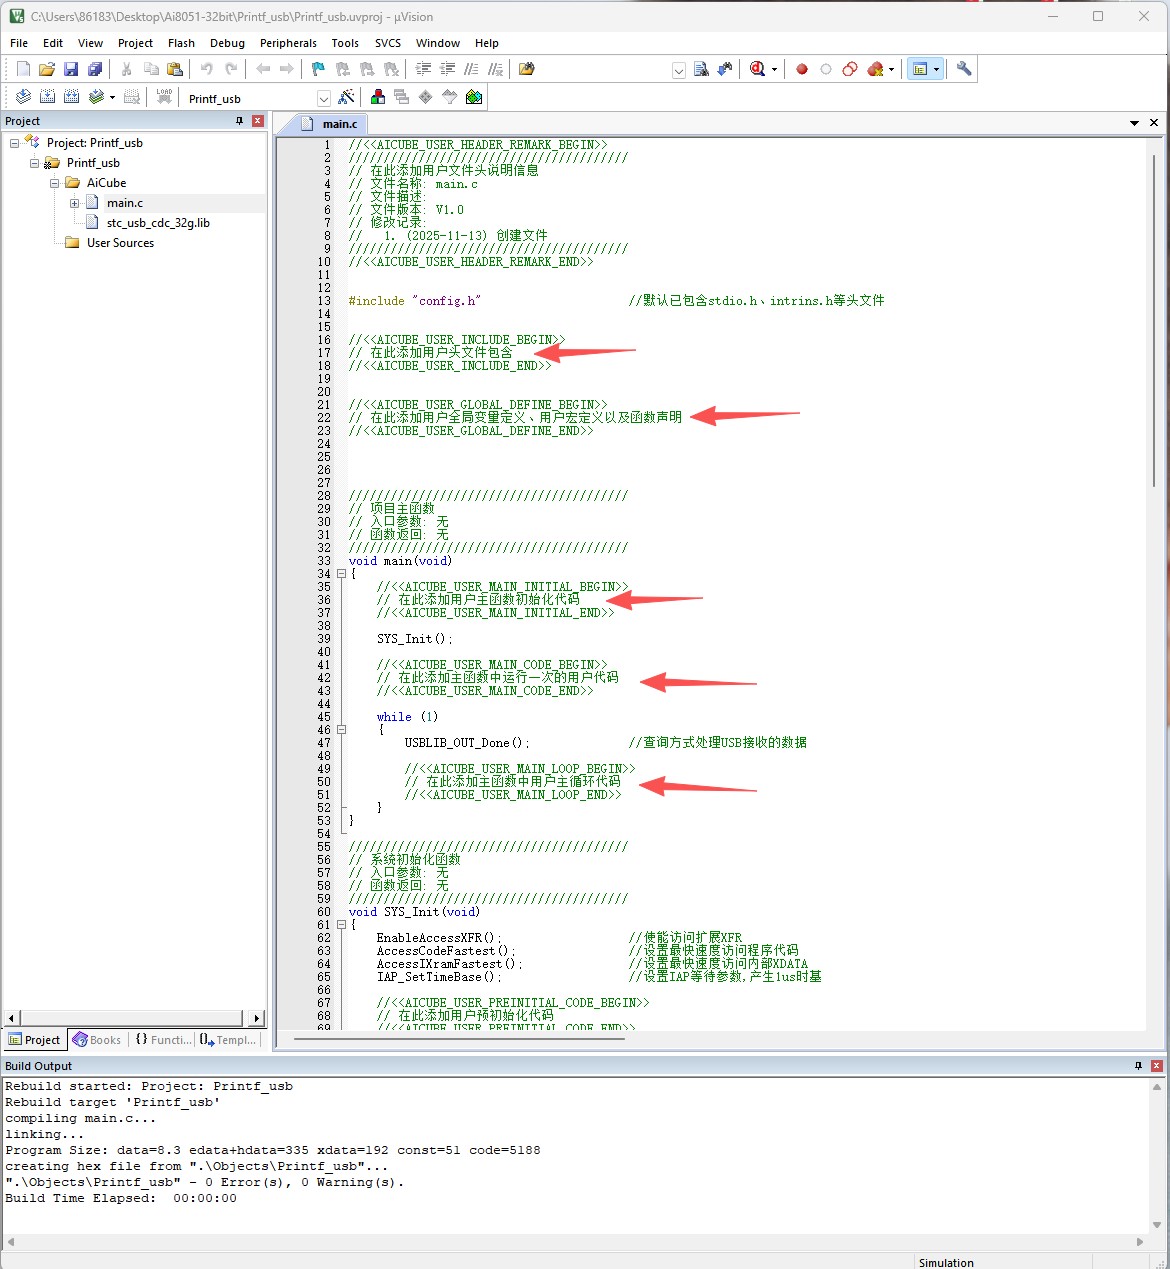Toggle the fold marker beside main's opening brace

(341, 574)
